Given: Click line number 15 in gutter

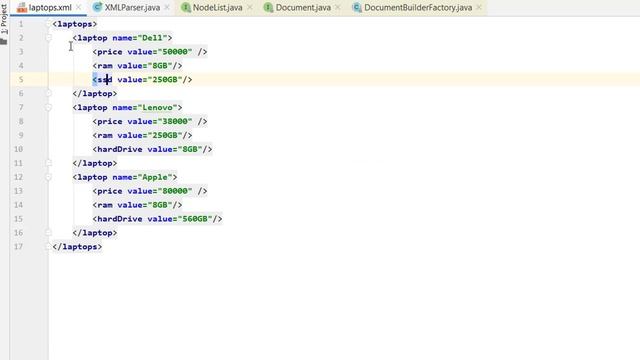Looking at the screenshot, I should point(18,219).
